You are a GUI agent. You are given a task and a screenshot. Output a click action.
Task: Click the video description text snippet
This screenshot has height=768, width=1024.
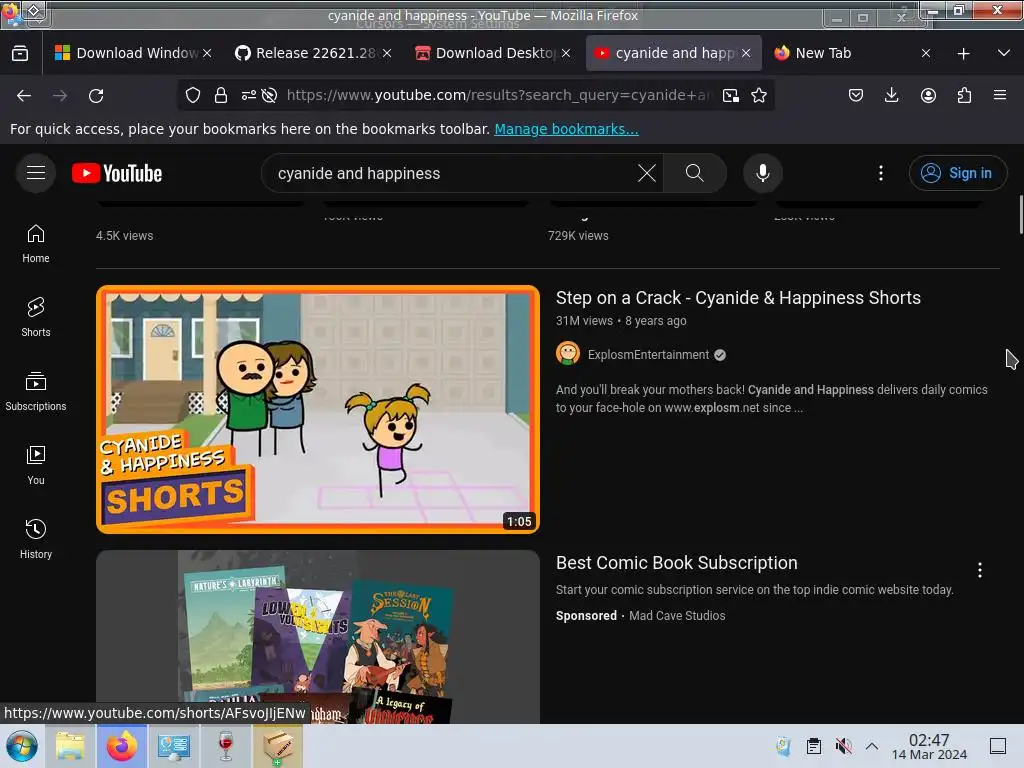click(771, 398)
